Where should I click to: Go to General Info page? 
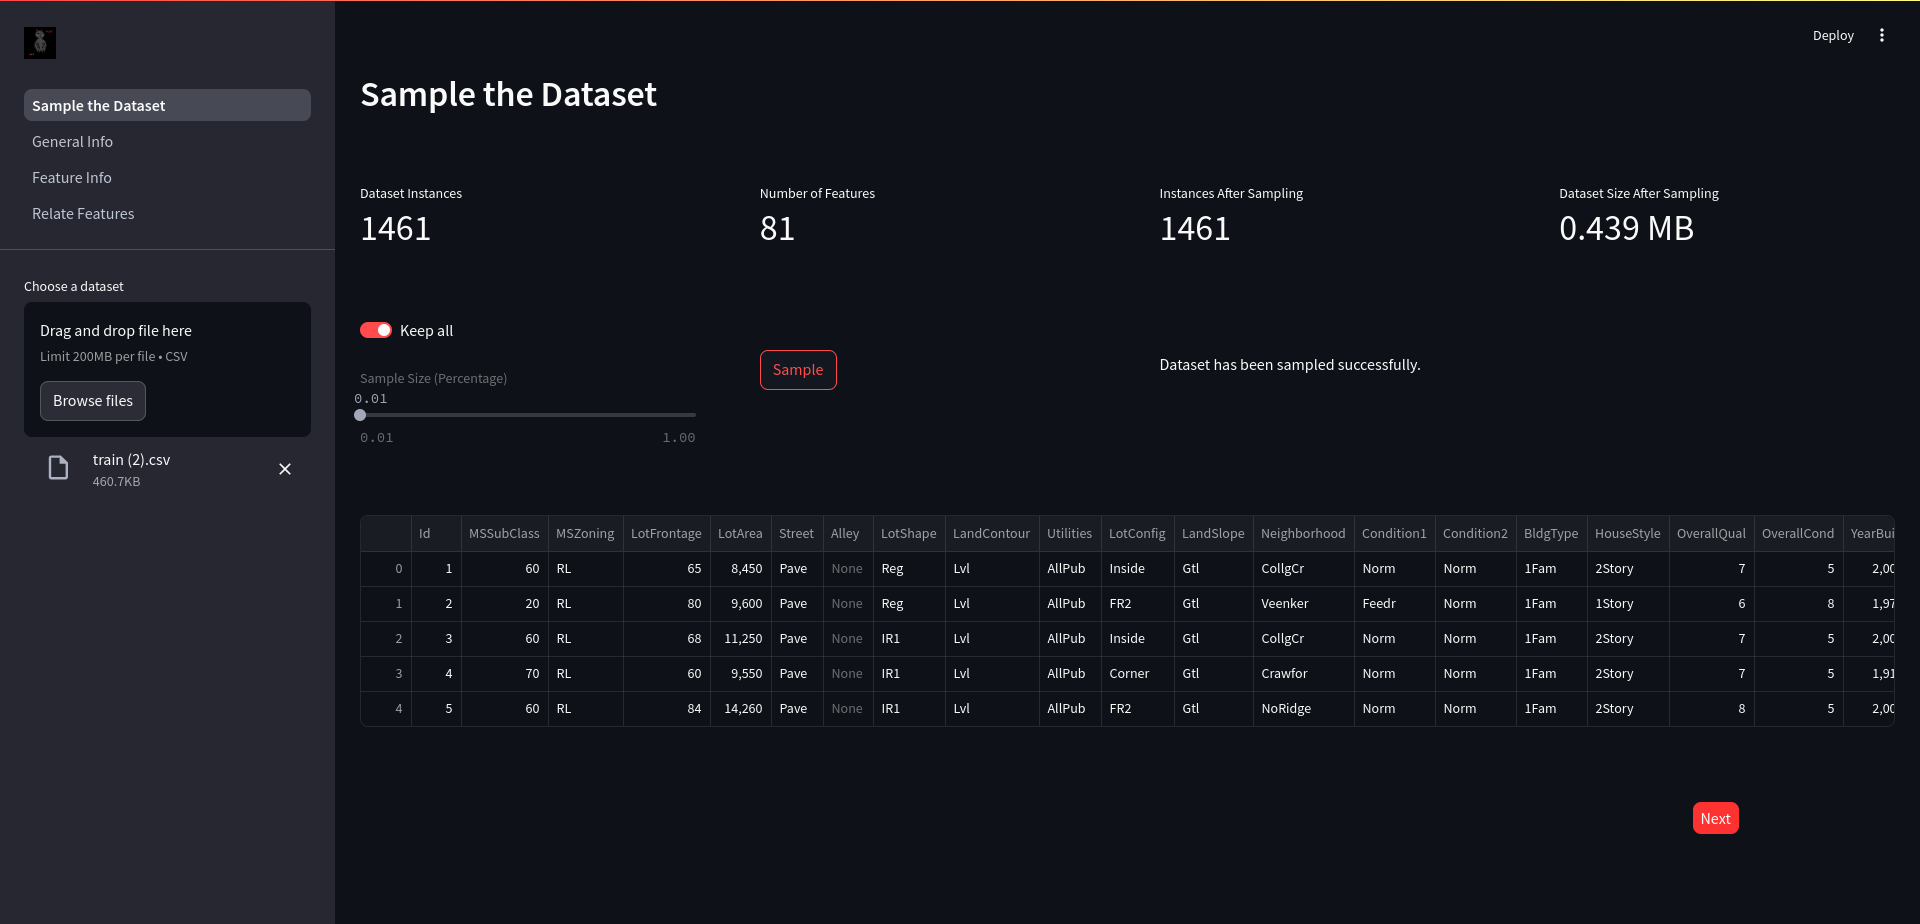(x=167, y=141)
